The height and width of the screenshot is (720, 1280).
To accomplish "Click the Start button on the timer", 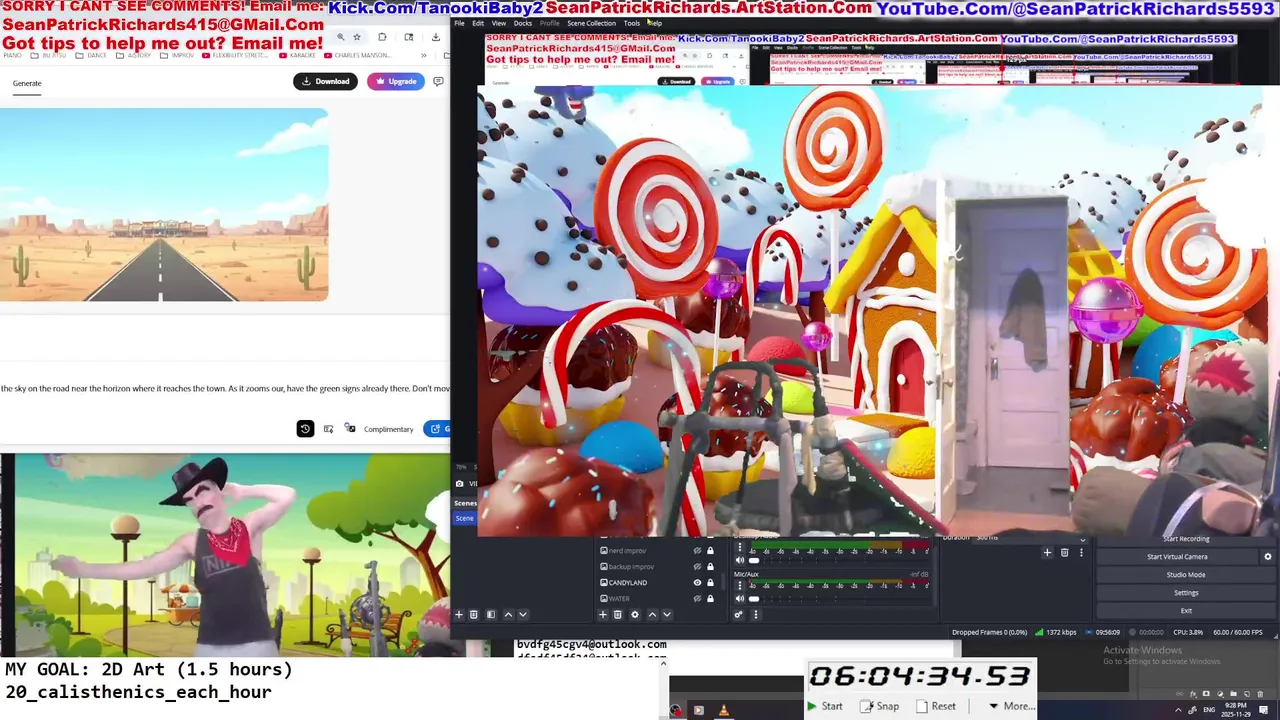I will [825, 706].
